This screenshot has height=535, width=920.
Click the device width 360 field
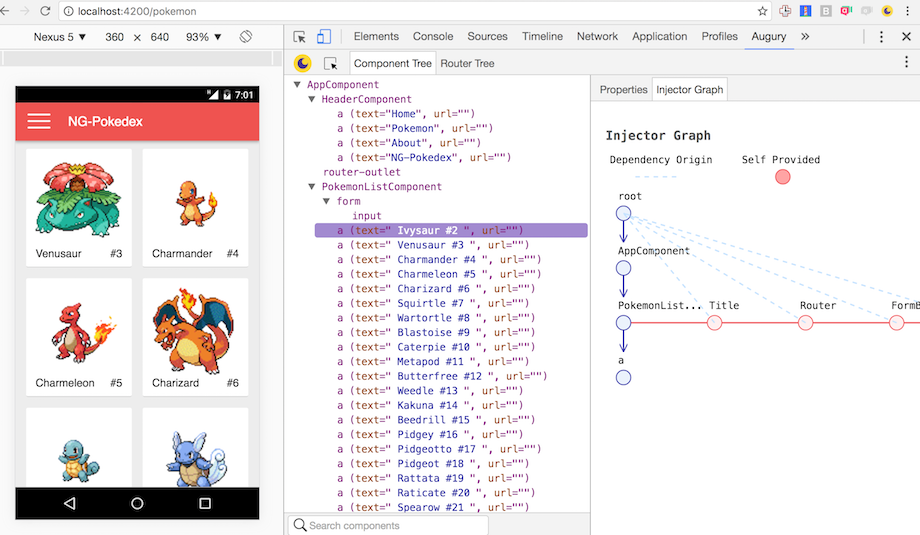pyautogui.click(x=114, y=37)
